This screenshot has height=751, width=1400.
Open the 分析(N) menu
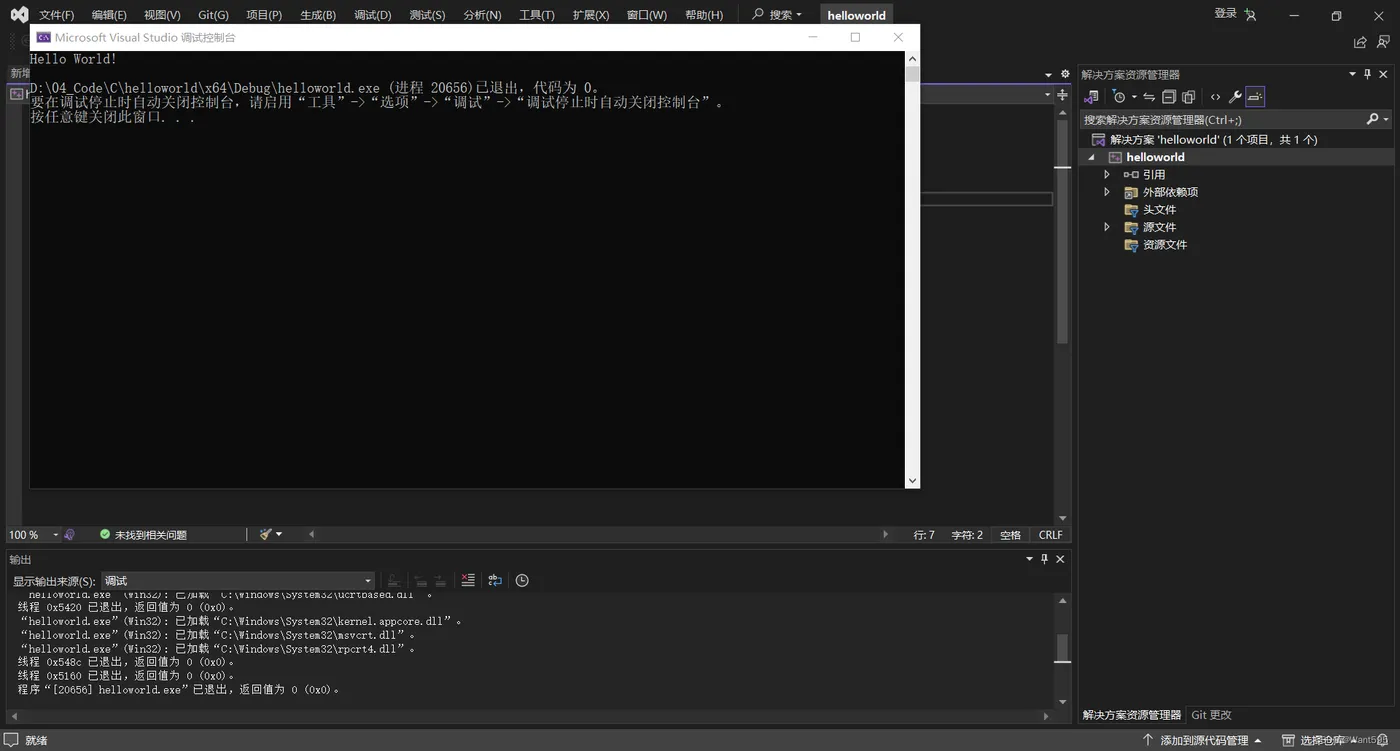[482, 15]
